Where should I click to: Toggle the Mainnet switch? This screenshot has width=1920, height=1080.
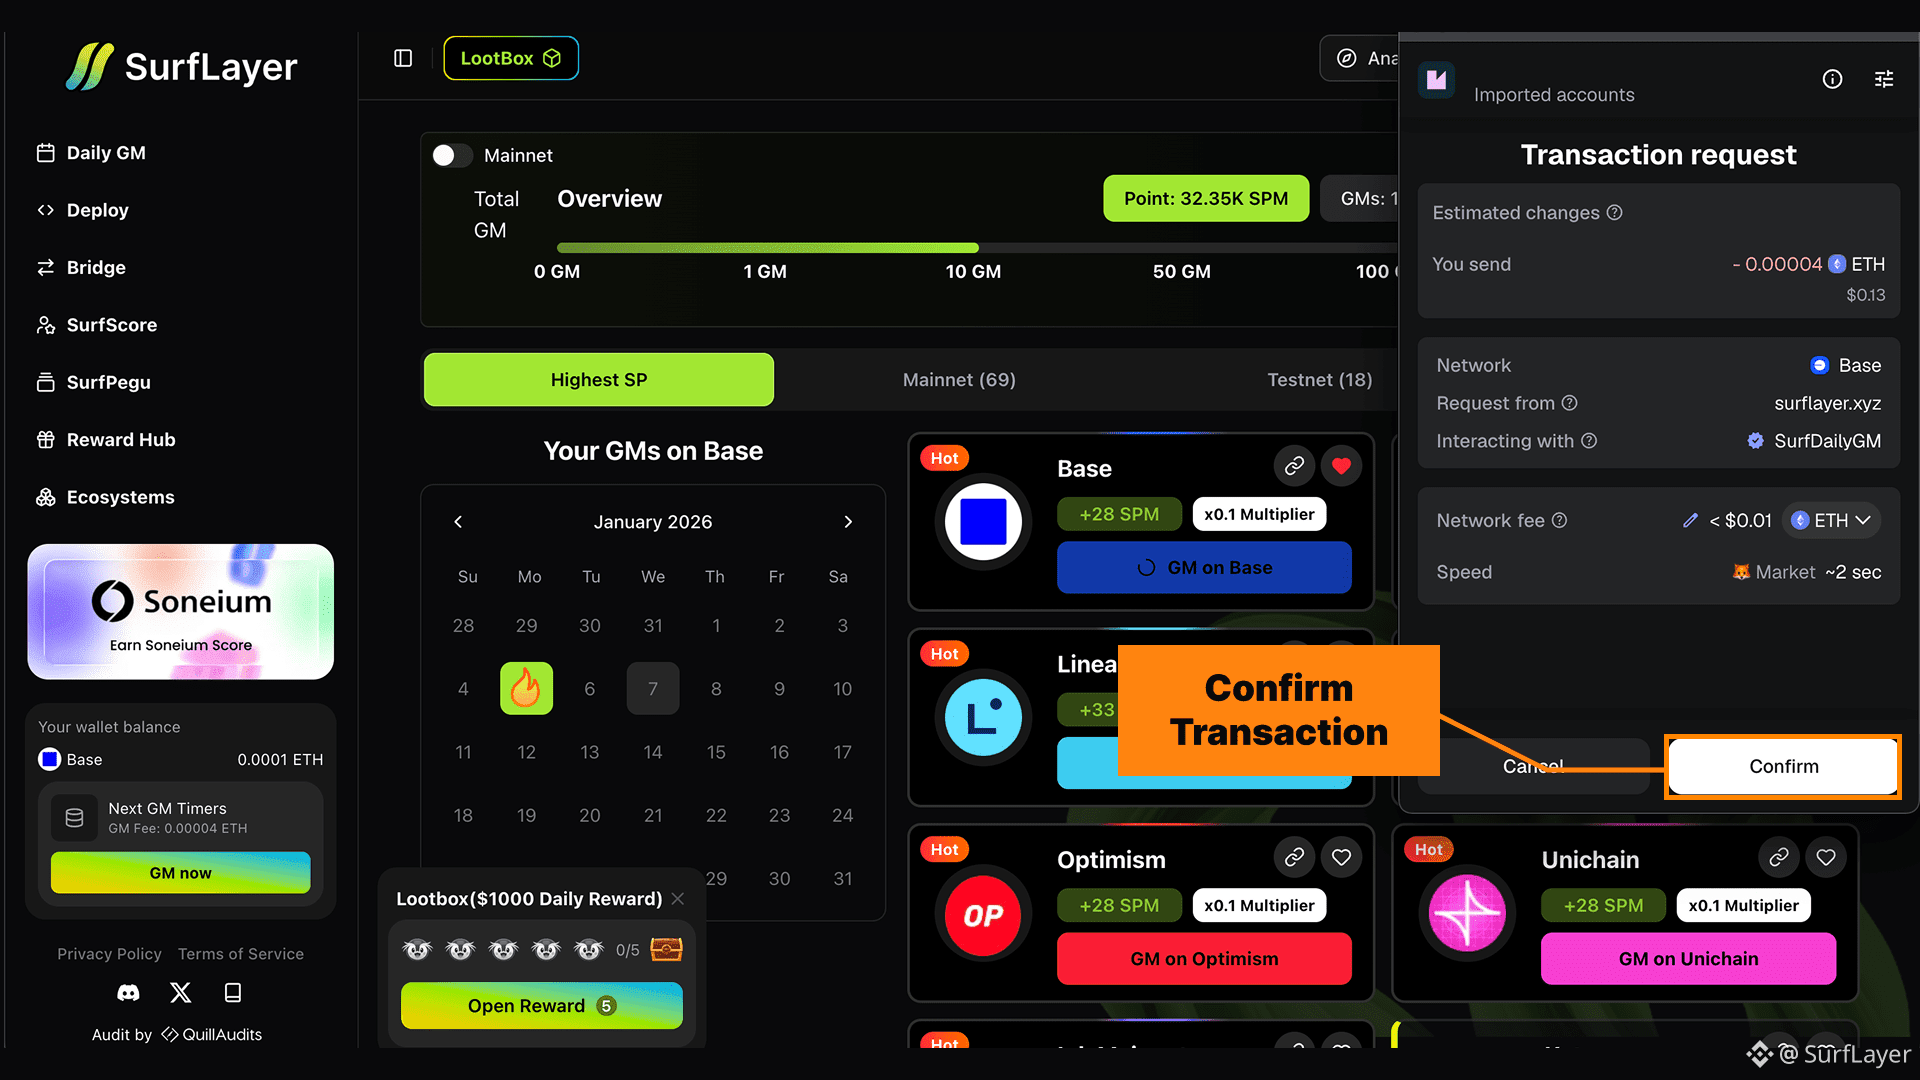[451, 155]
